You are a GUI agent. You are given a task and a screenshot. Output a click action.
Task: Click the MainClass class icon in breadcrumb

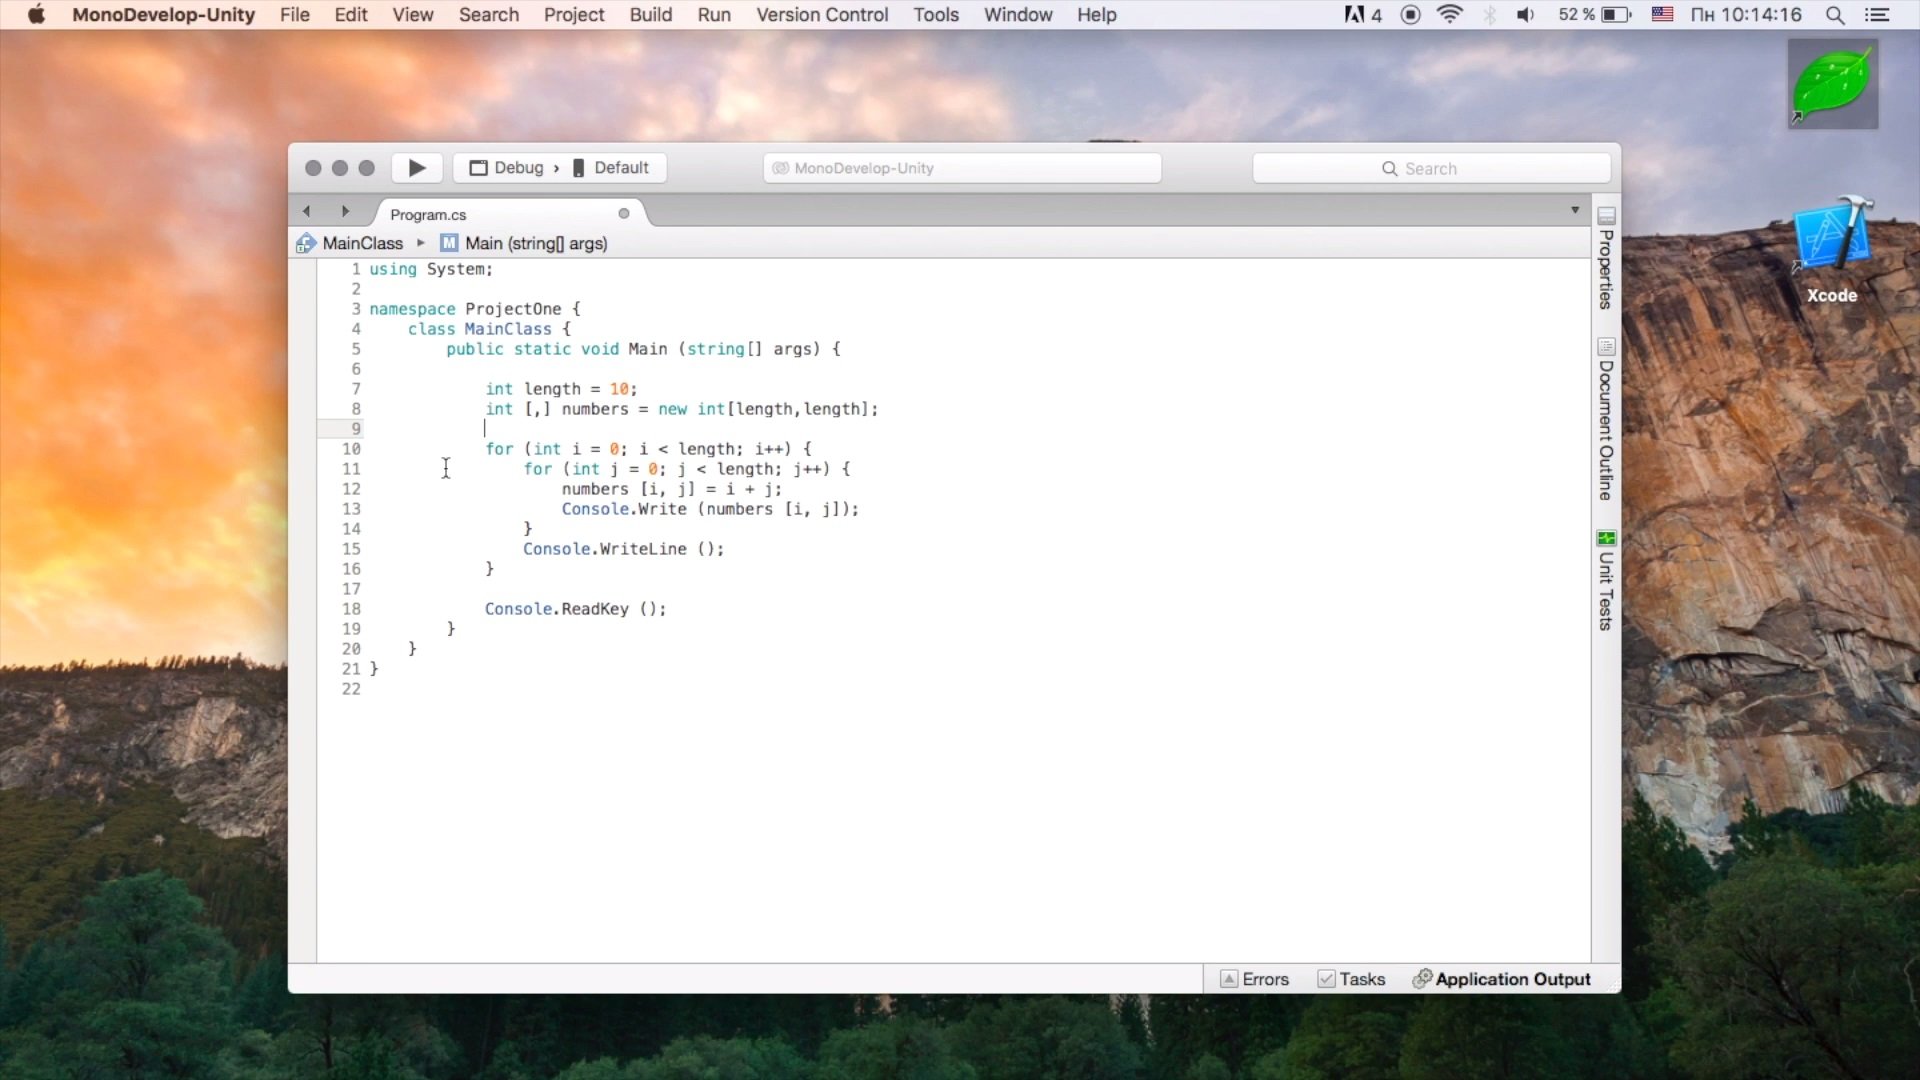tap(306, 243)
